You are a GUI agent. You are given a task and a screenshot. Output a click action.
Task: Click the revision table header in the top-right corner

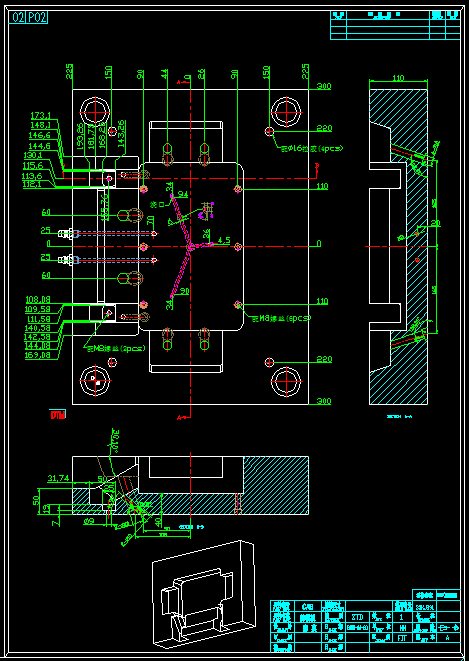coord(395,16)
